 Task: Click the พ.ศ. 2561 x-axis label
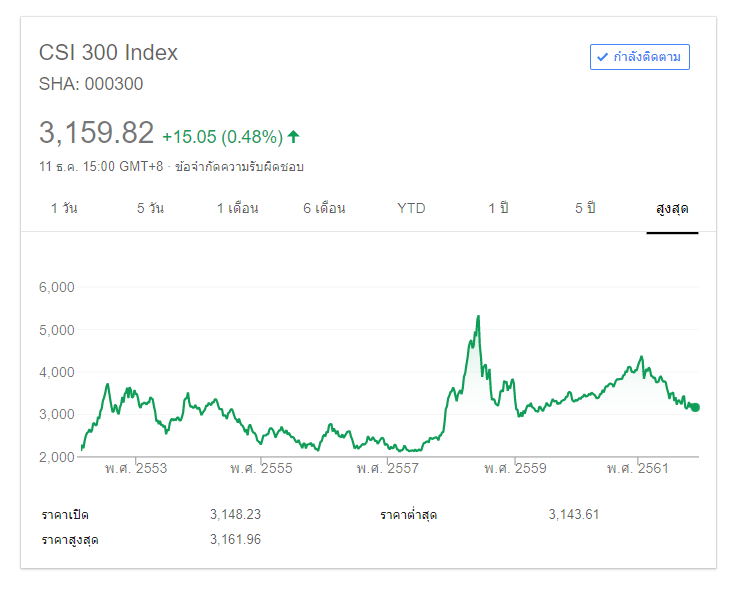pos(637,468)
